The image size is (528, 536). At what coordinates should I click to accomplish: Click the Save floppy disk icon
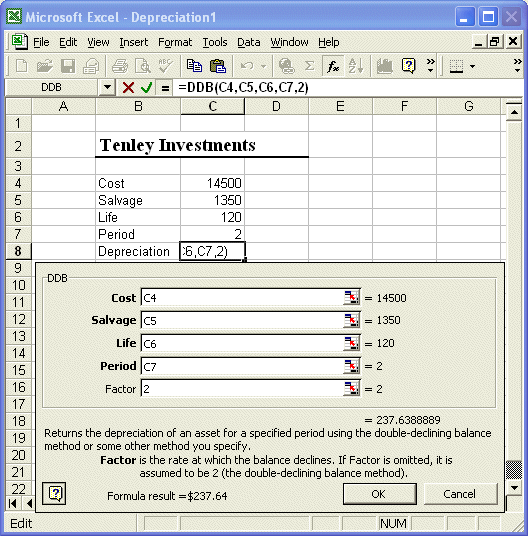click(68, 66)
